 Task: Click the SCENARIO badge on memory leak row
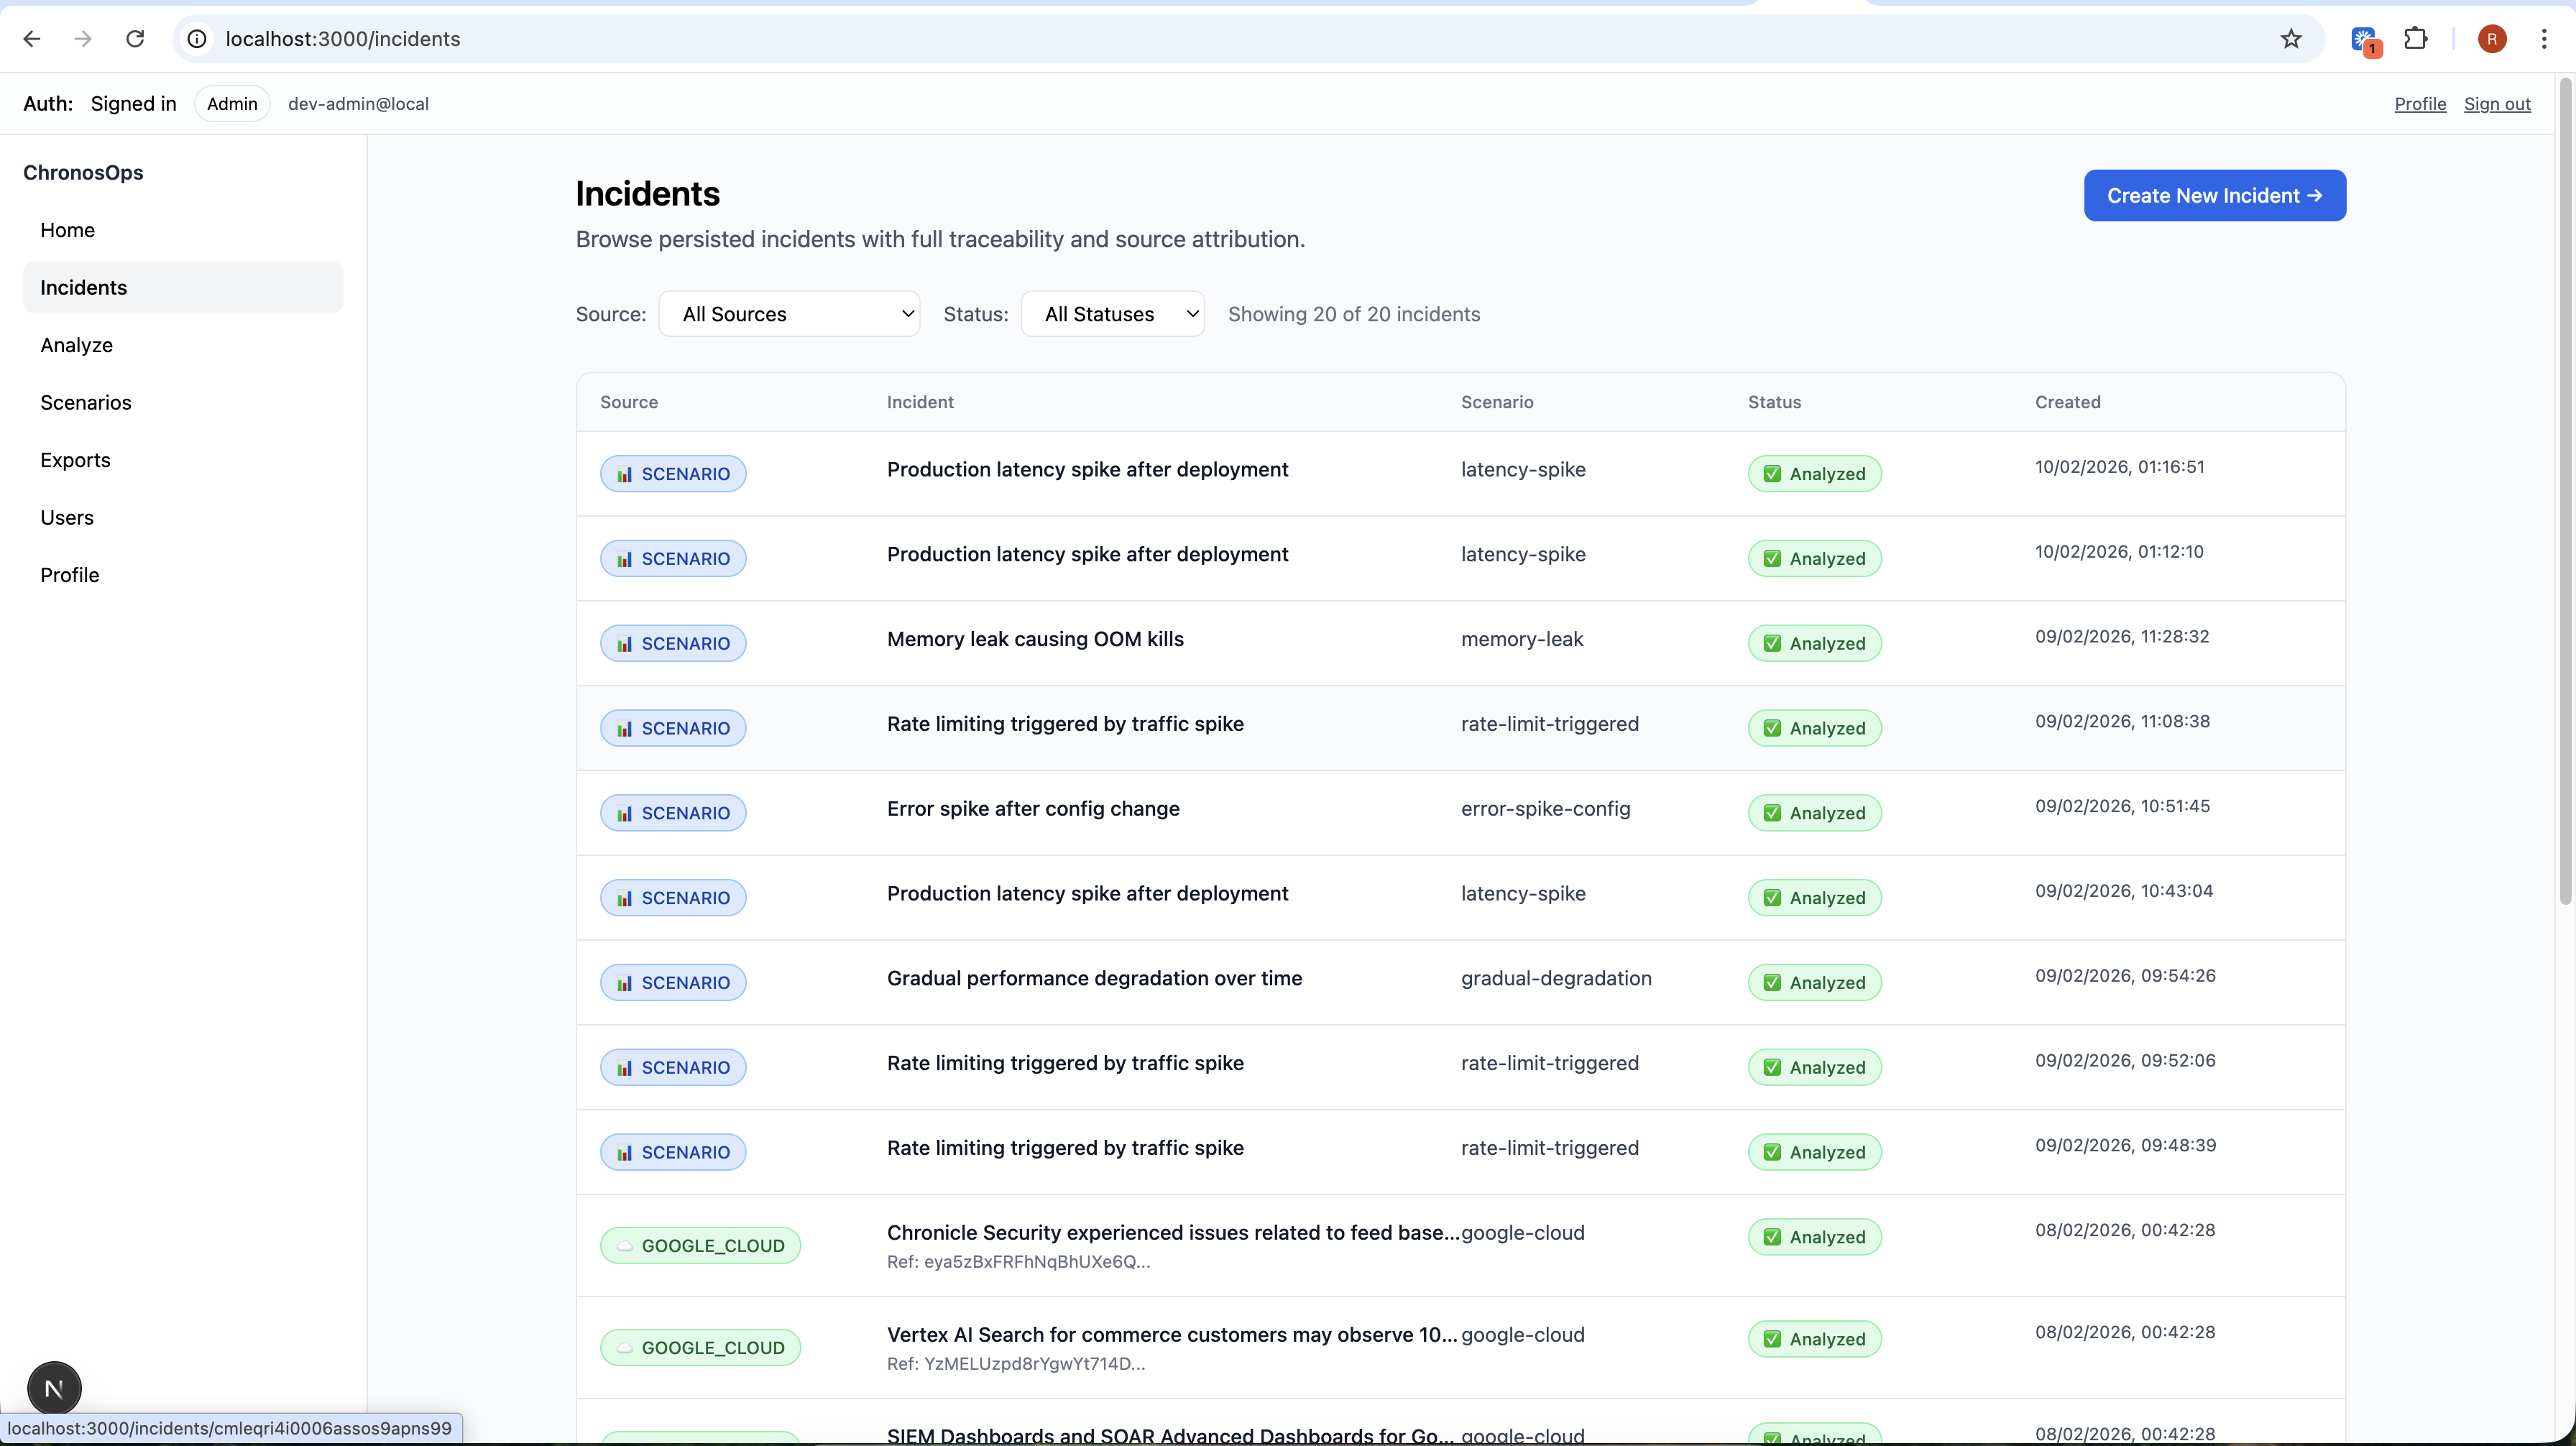(673, 643)
